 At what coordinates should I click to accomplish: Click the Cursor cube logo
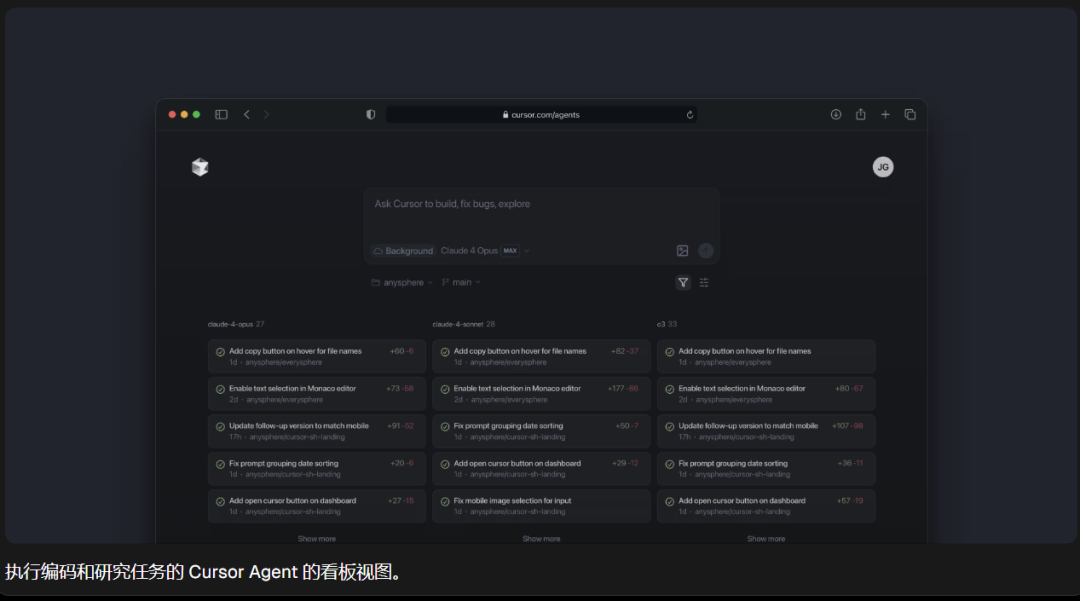coord(200,167)
